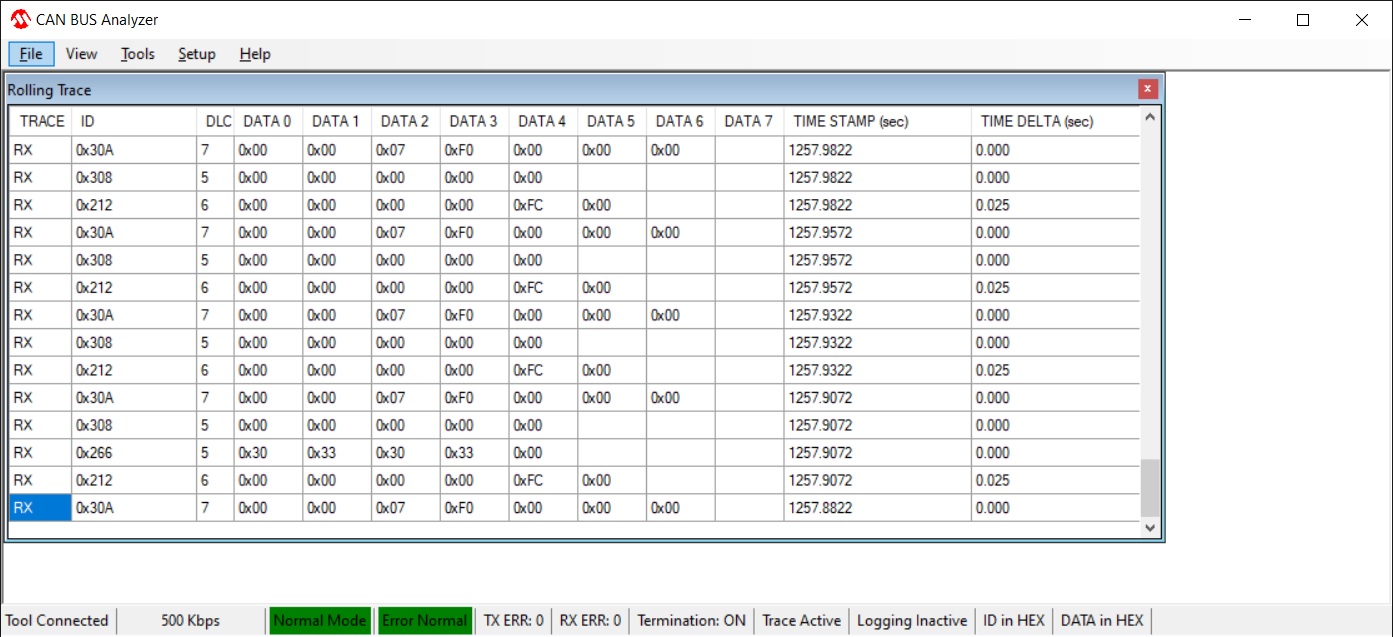Toggle the Termination: ON status field

[691, 621]
